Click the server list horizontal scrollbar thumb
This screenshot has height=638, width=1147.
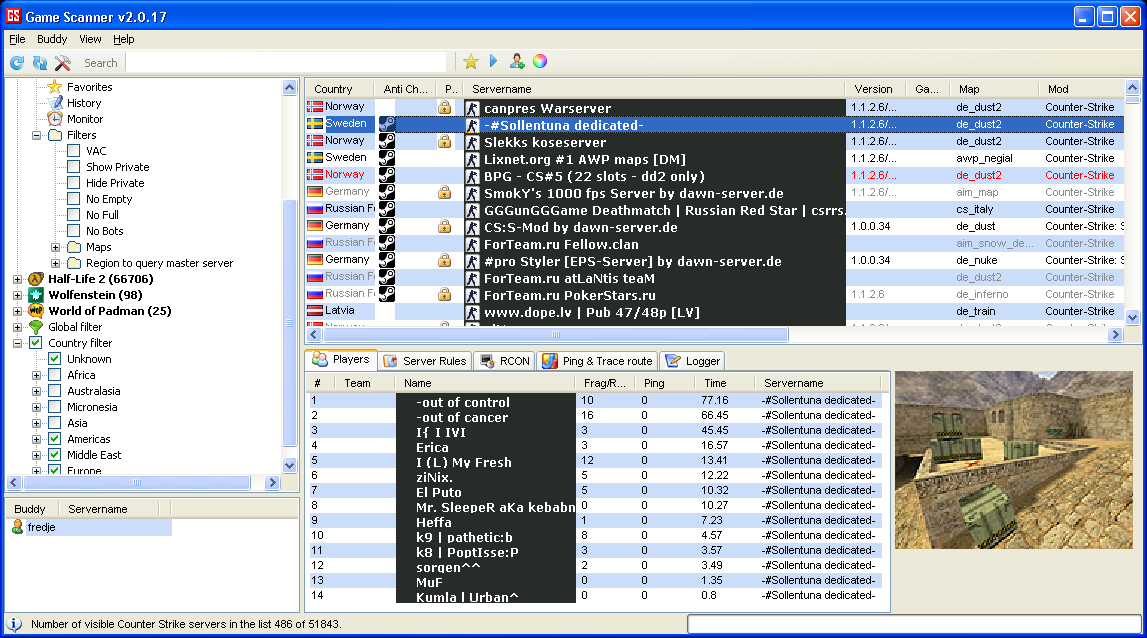[555, 334]
